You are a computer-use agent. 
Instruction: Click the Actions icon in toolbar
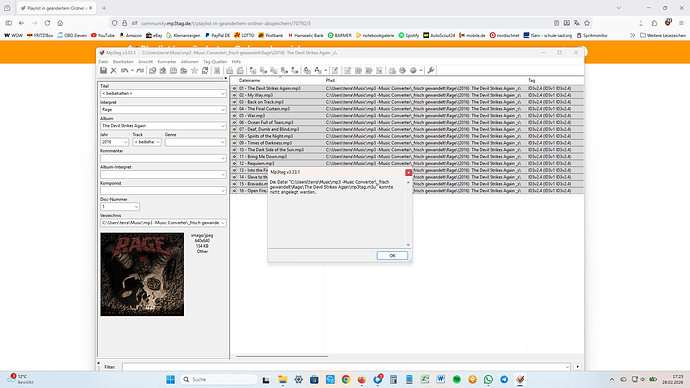pos(307,70)
